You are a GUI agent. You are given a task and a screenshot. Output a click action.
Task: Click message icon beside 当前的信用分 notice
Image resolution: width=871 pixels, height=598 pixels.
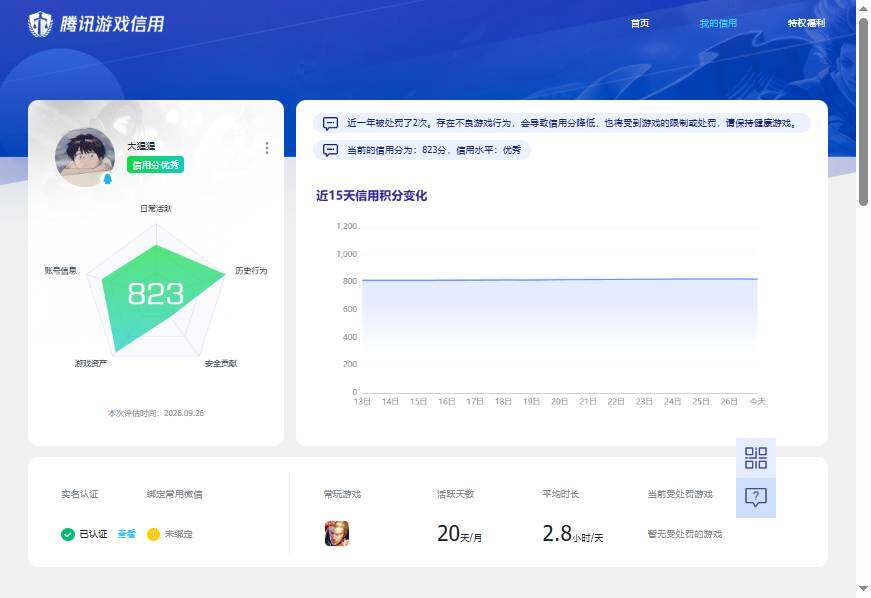[331, 150]
